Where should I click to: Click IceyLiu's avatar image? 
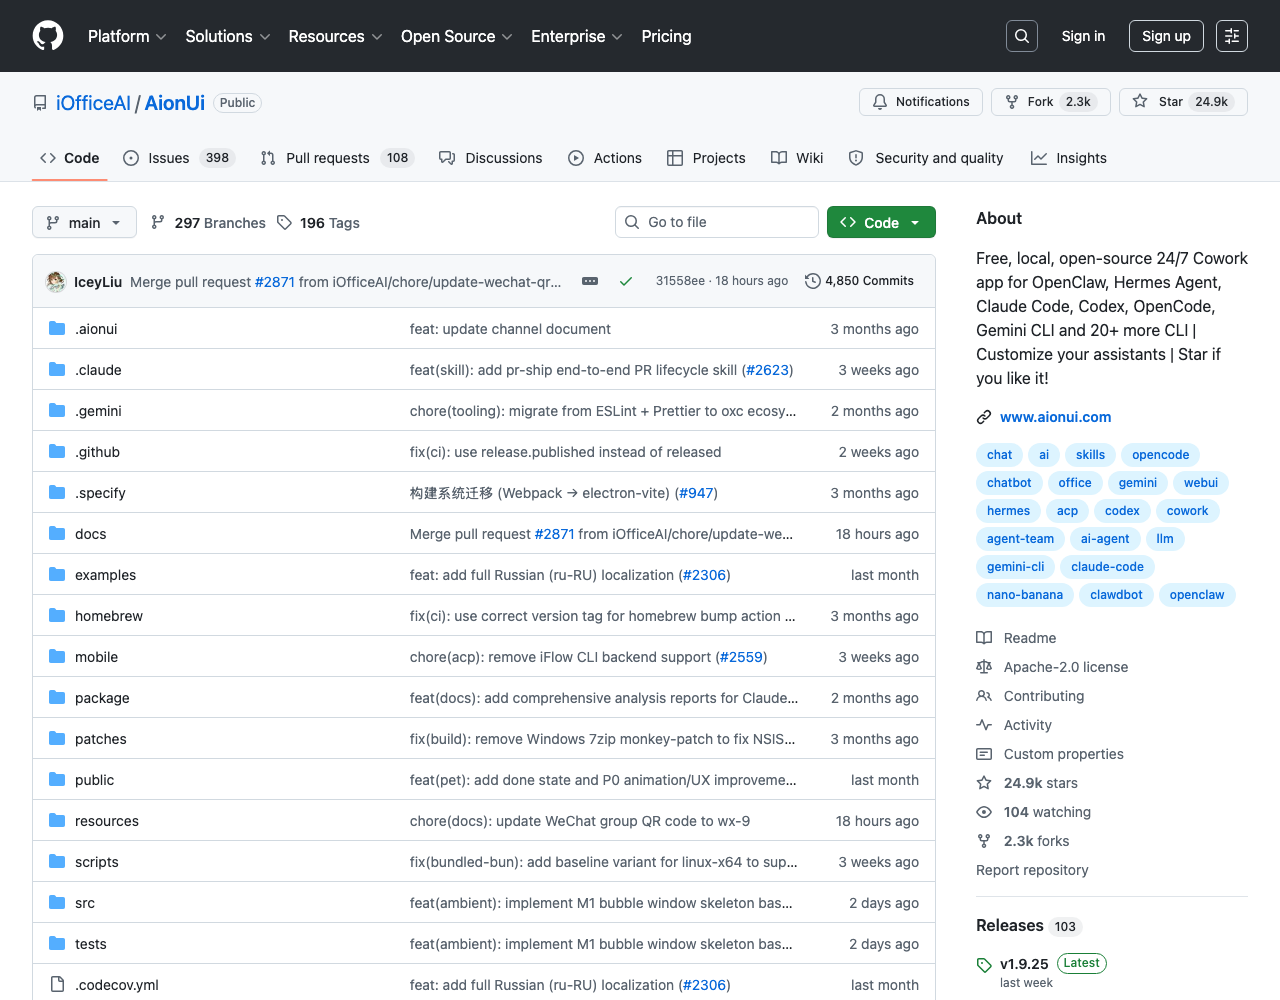[x=56, y=282]
